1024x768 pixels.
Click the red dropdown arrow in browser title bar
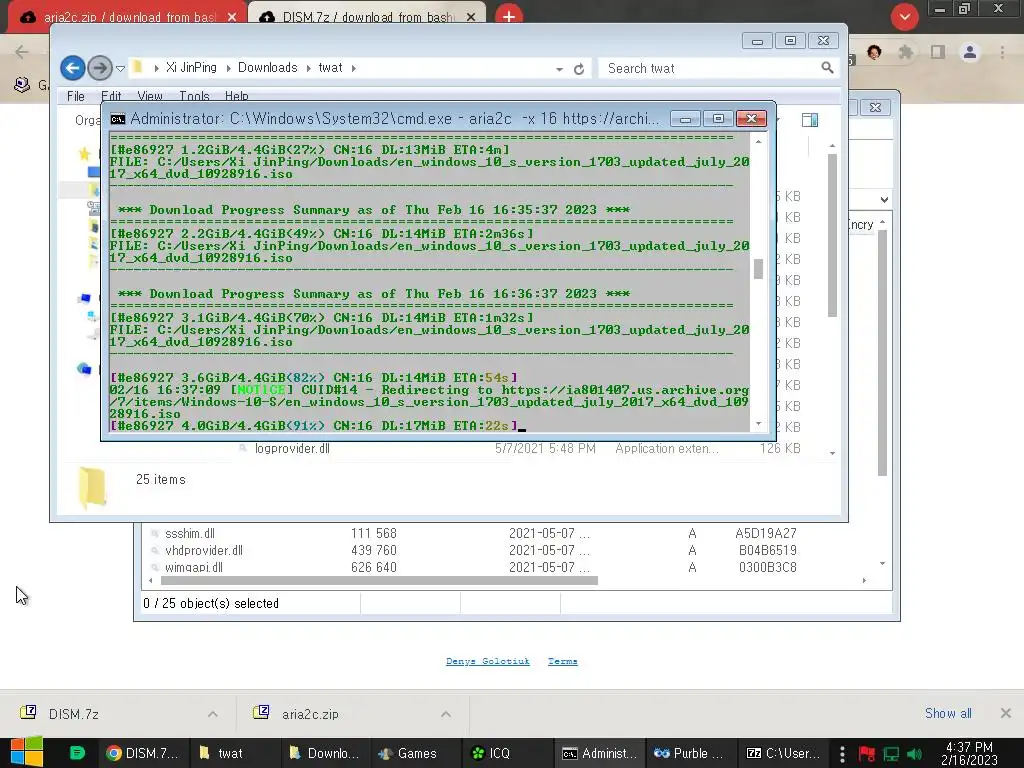(x=904, y=16)
